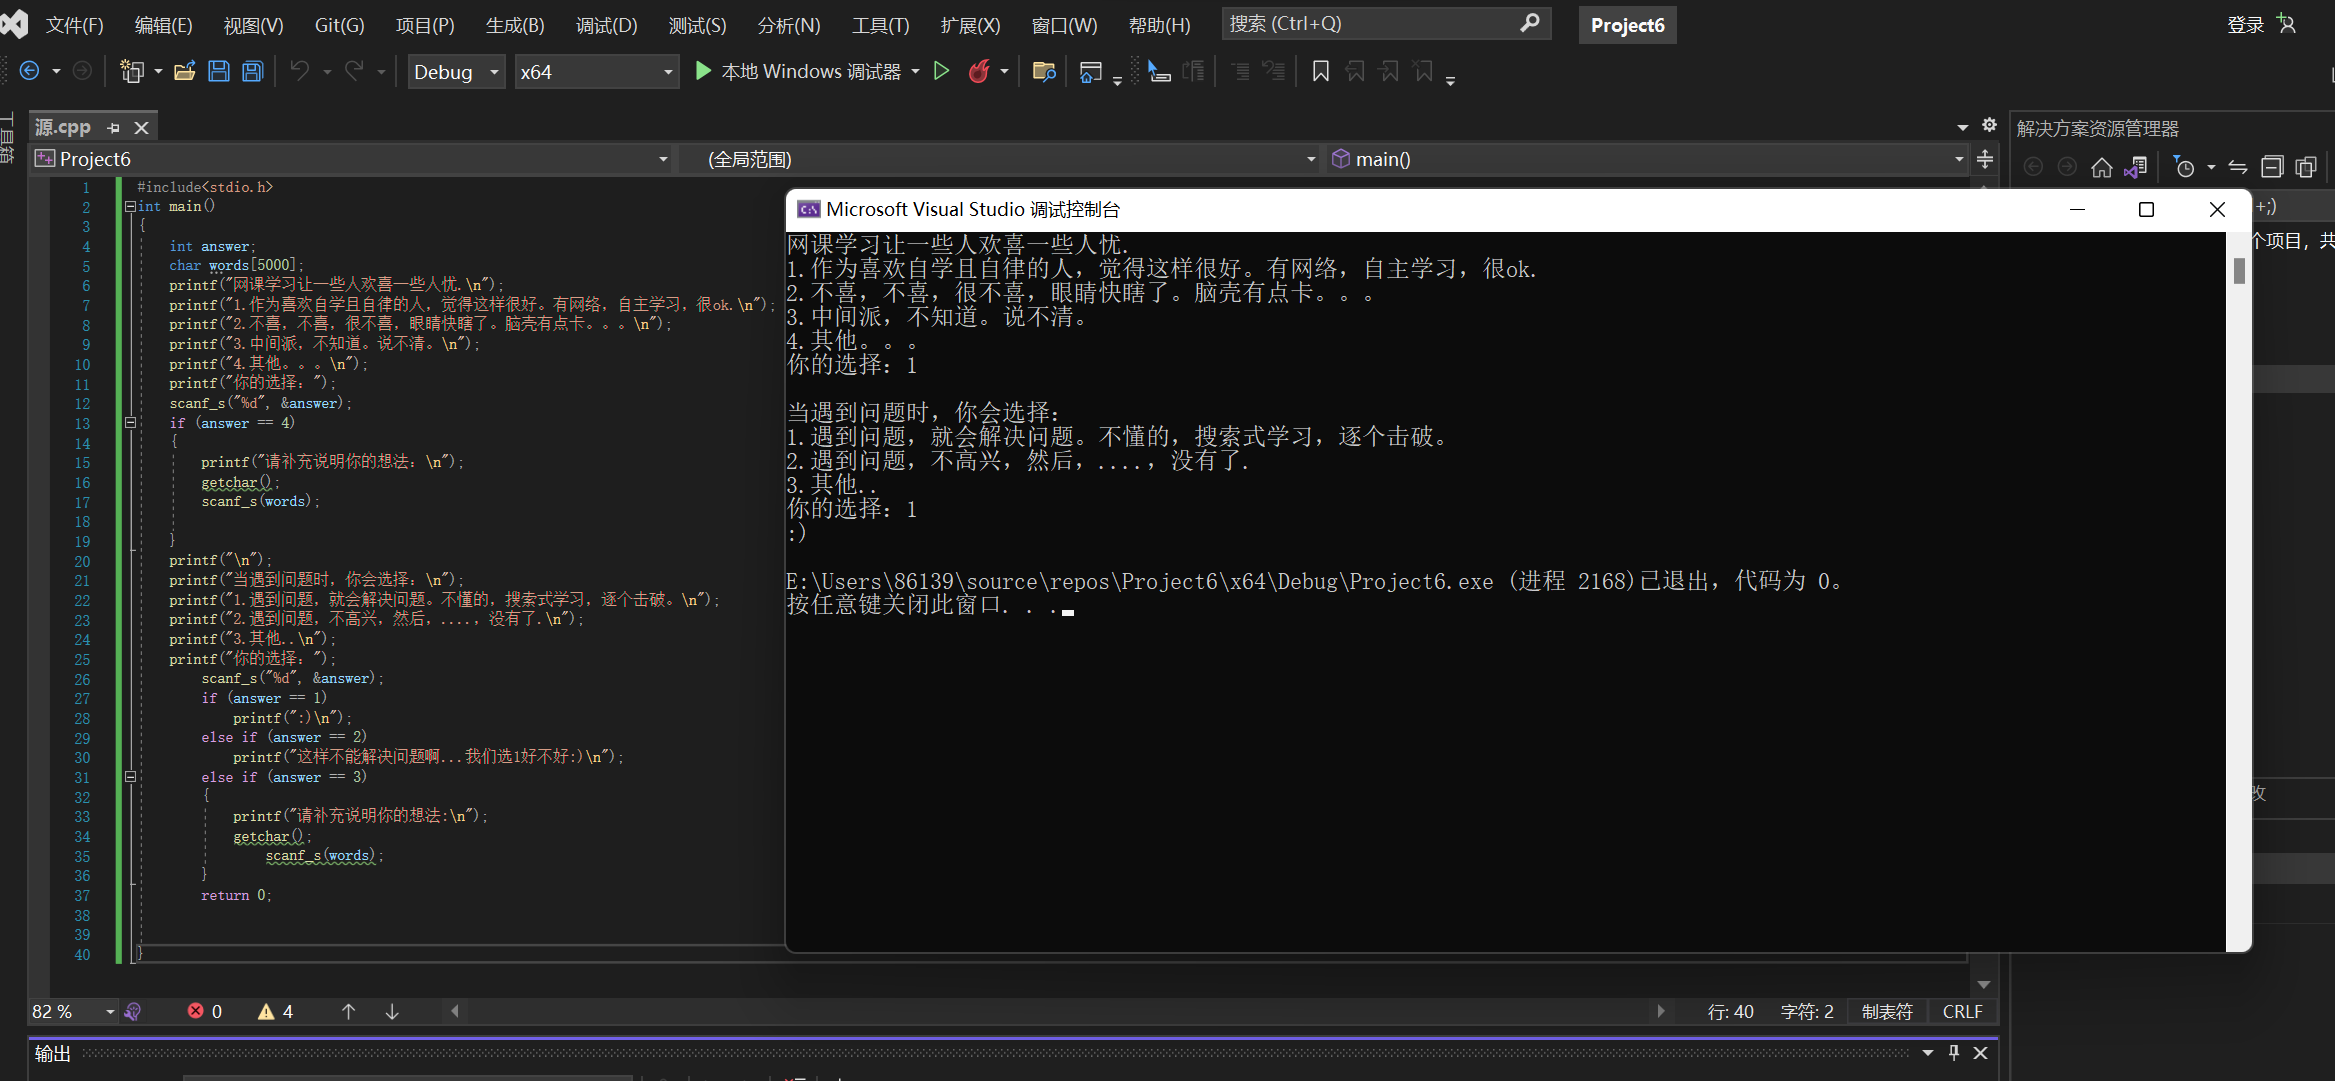Viewport: 2335px width, 1081px height.
Task: Toggle the pin on the 源.cpp tab
Action: [x=113, y=128]
